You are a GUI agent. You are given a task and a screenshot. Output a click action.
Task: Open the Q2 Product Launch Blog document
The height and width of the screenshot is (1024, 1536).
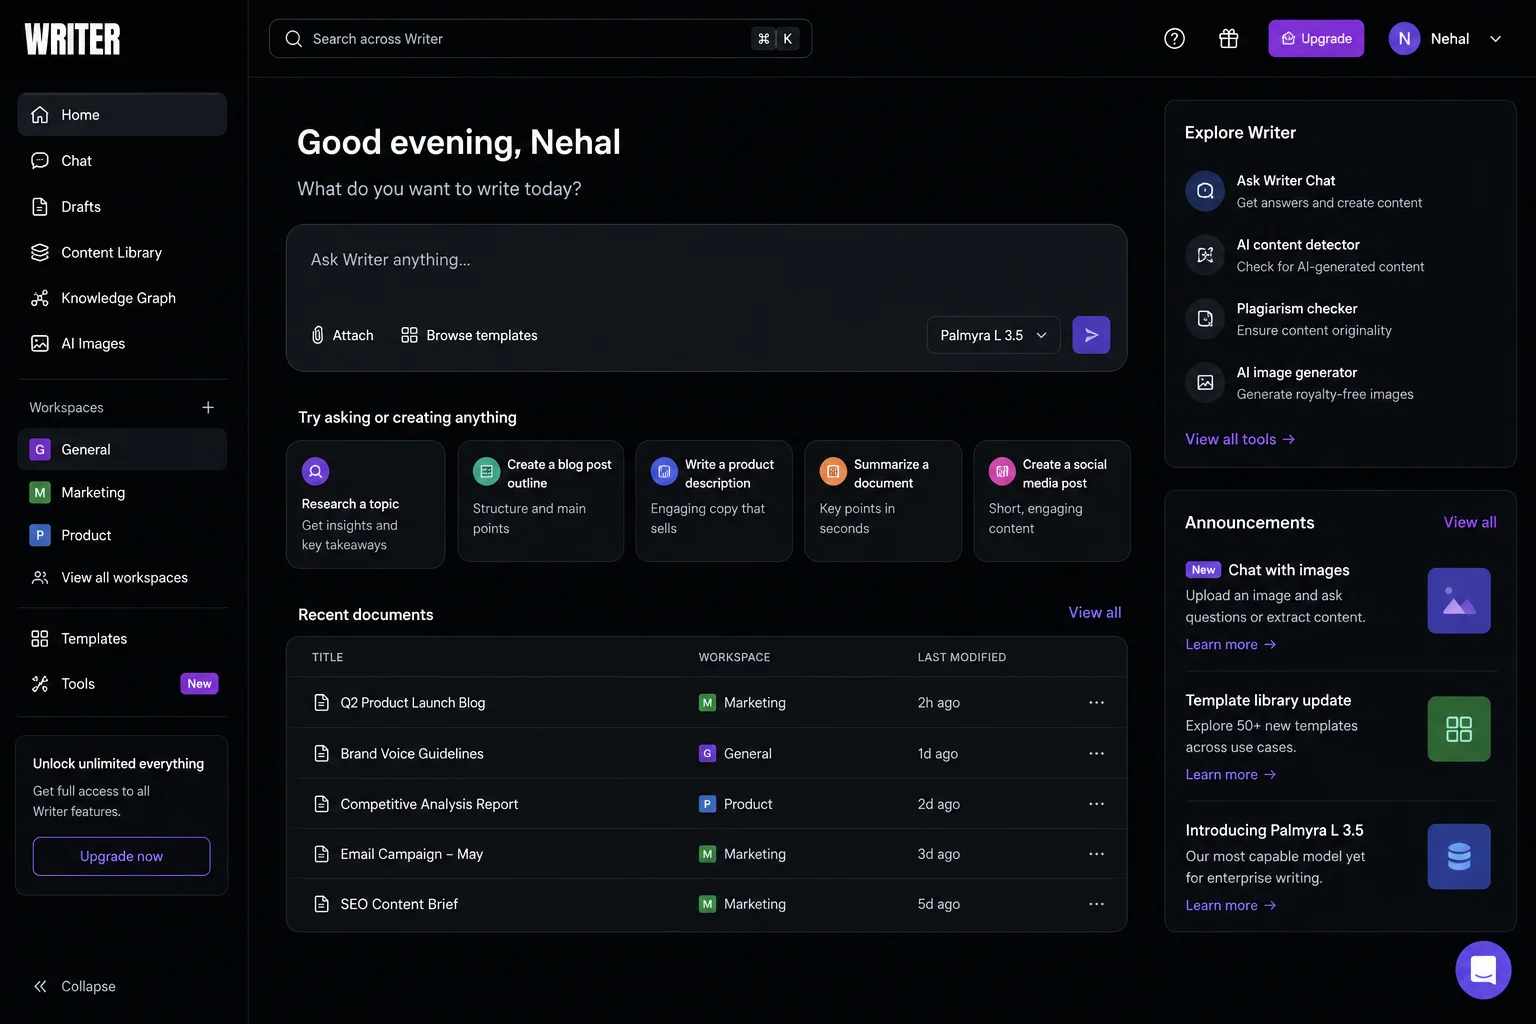click(x=412, y=703)
